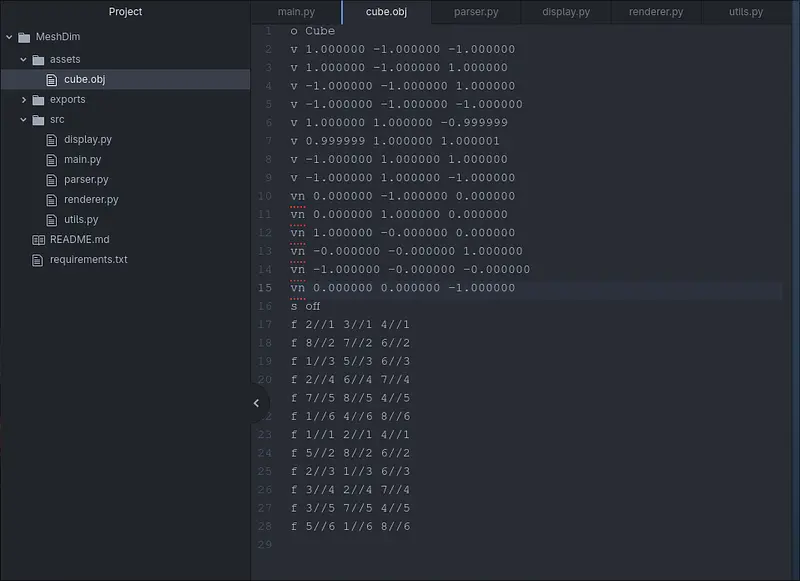Expand the exports folder chevron
Screen dimensions: 800x581
(x=23, y=99)
